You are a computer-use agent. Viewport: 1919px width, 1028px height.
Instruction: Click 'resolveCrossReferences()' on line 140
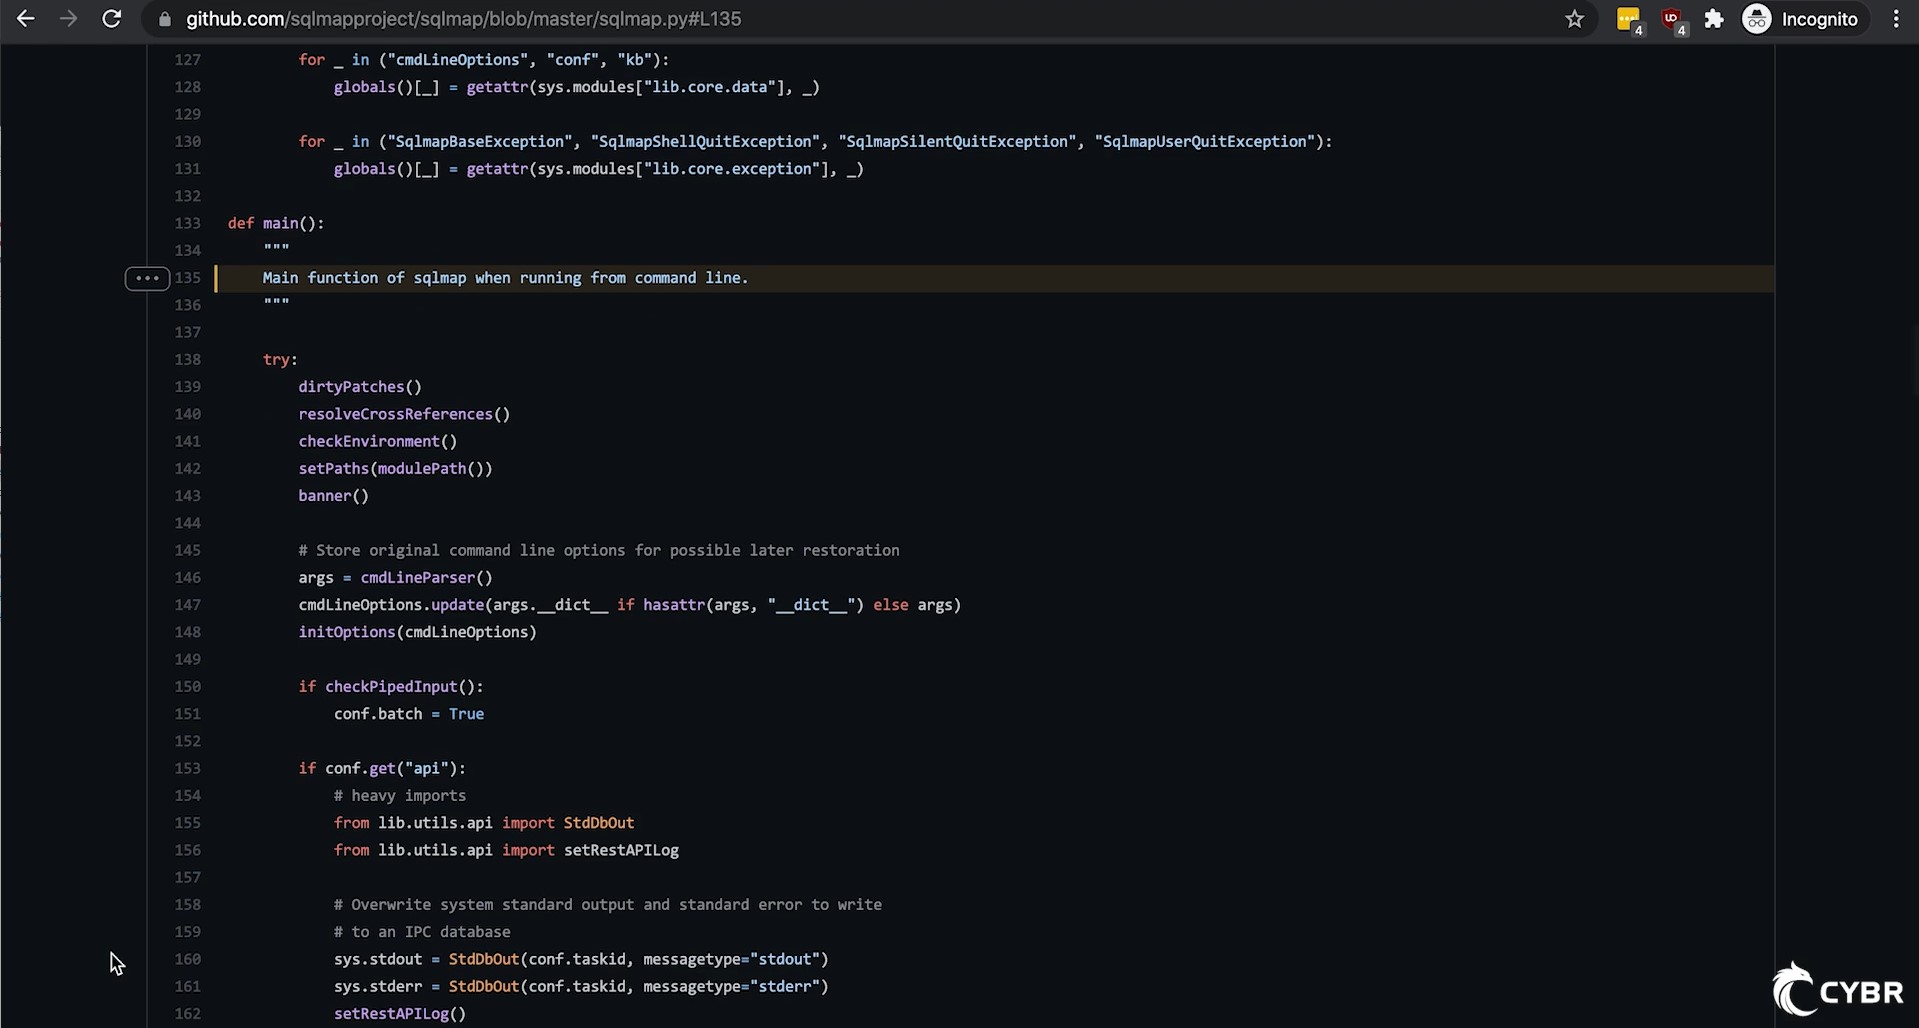404,414
